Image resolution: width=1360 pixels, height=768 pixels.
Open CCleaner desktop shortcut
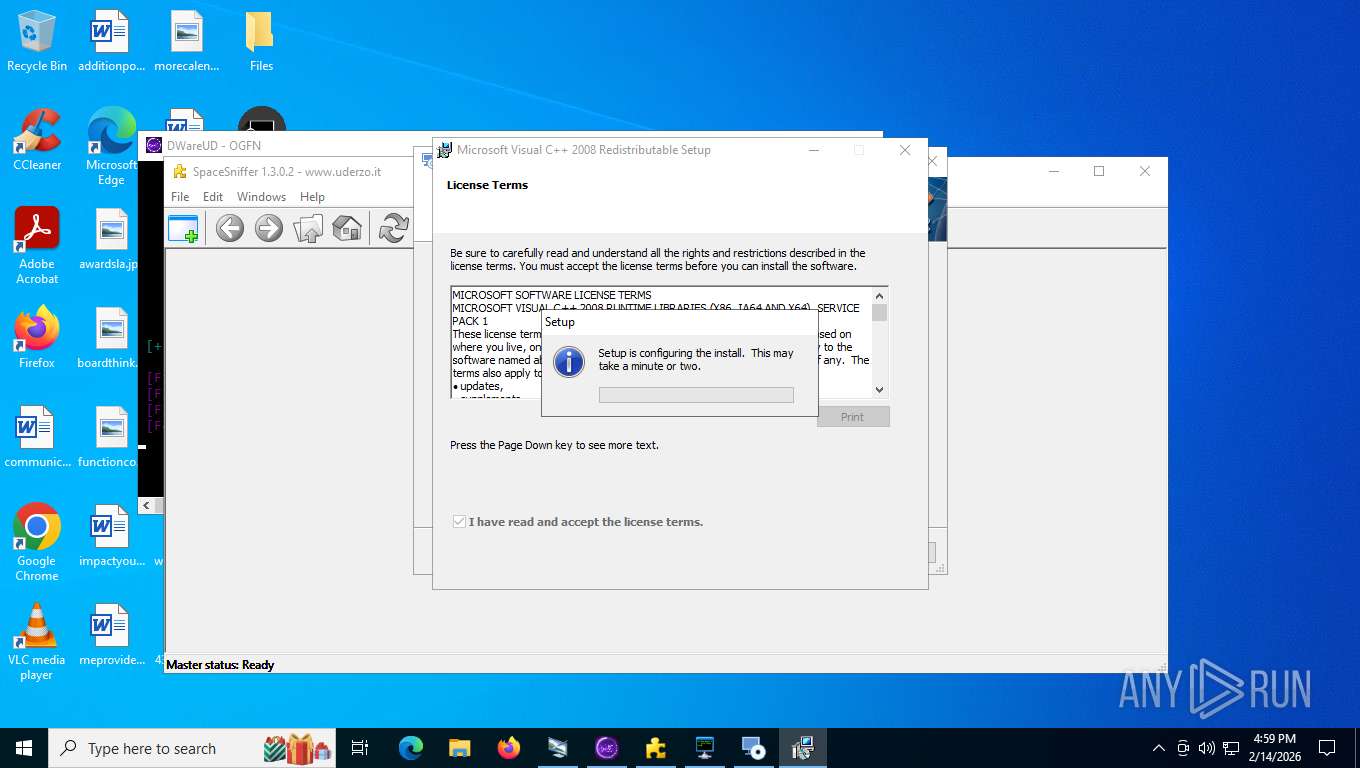(37, 139)
